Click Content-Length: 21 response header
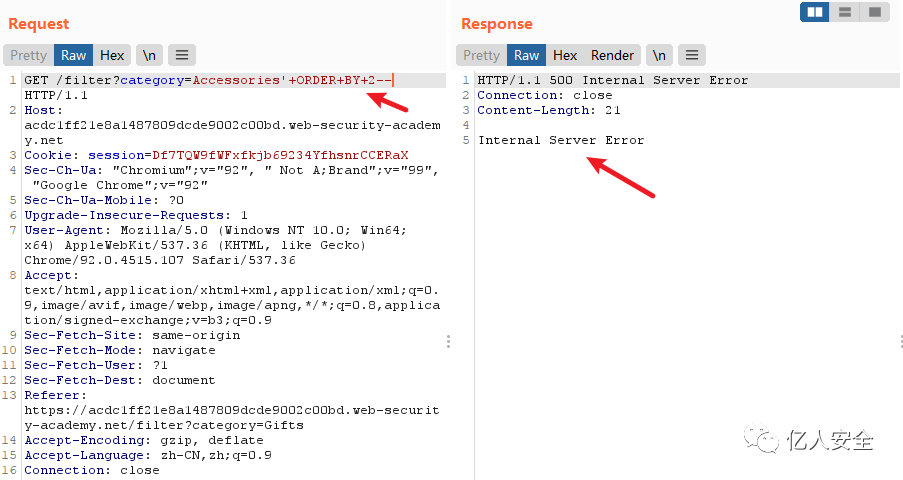The image size is (903, 480). pos(549,110)
